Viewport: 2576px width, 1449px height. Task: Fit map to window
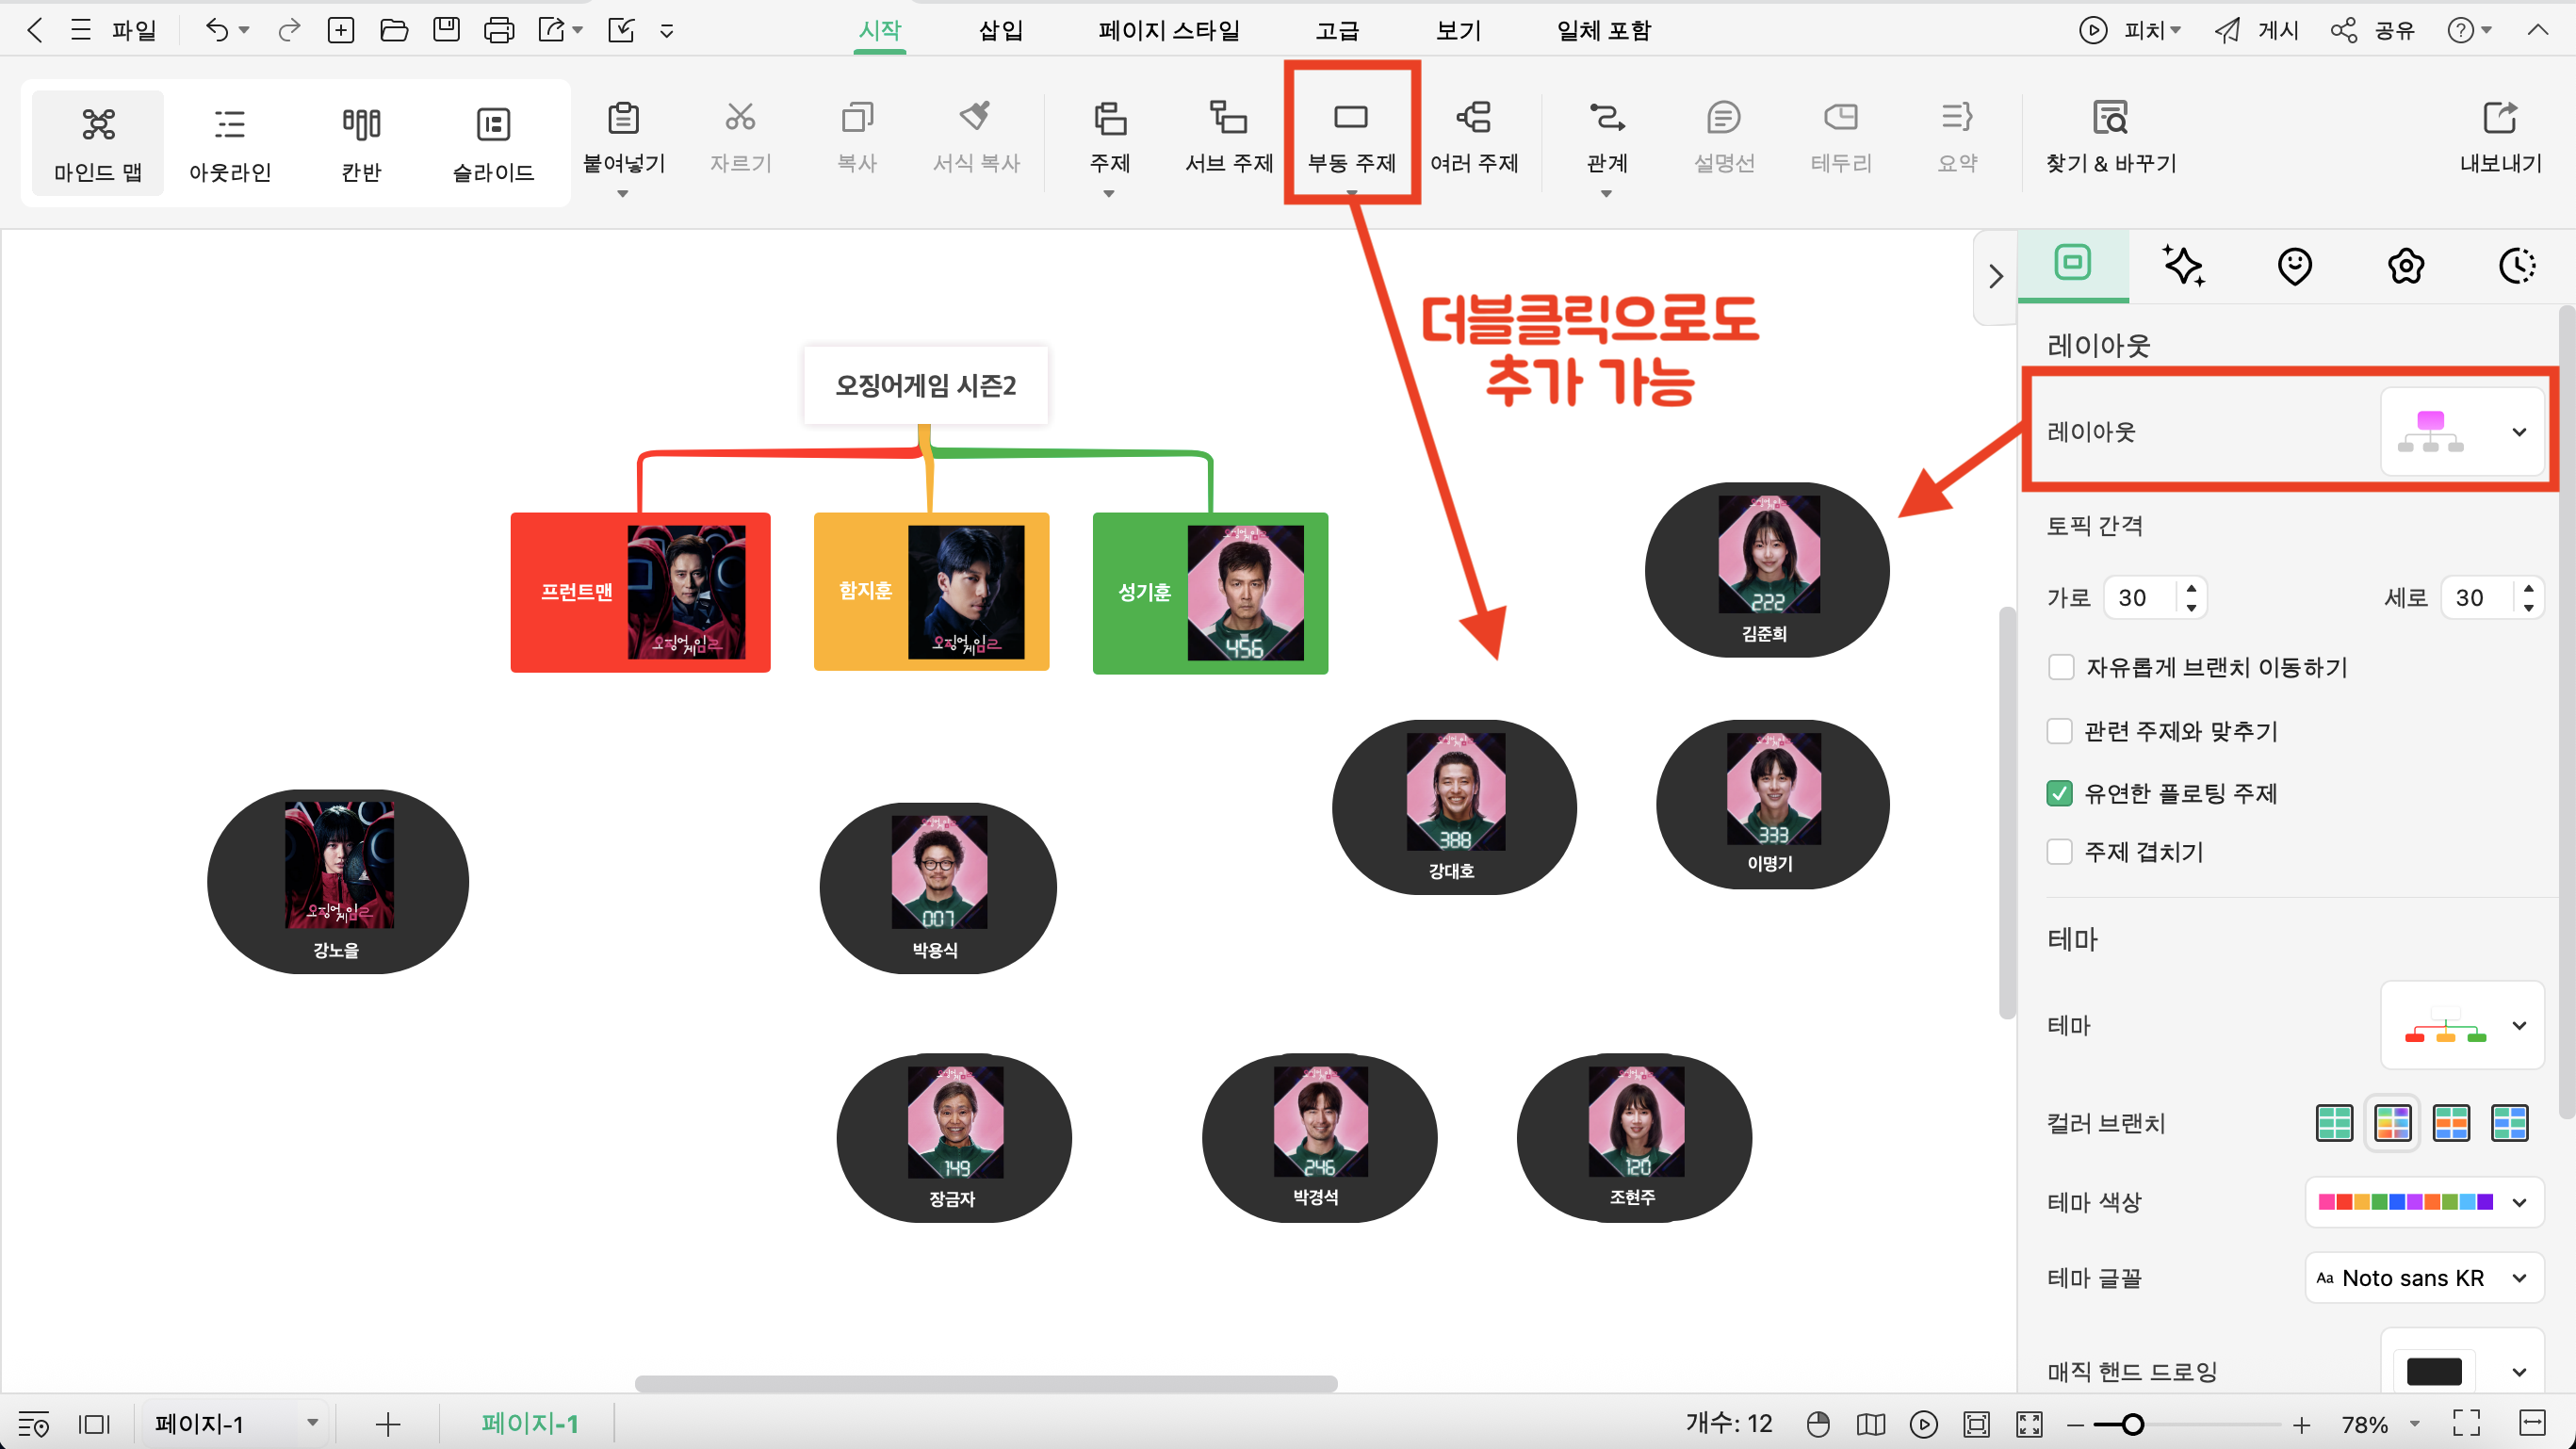(1976, 1423)
